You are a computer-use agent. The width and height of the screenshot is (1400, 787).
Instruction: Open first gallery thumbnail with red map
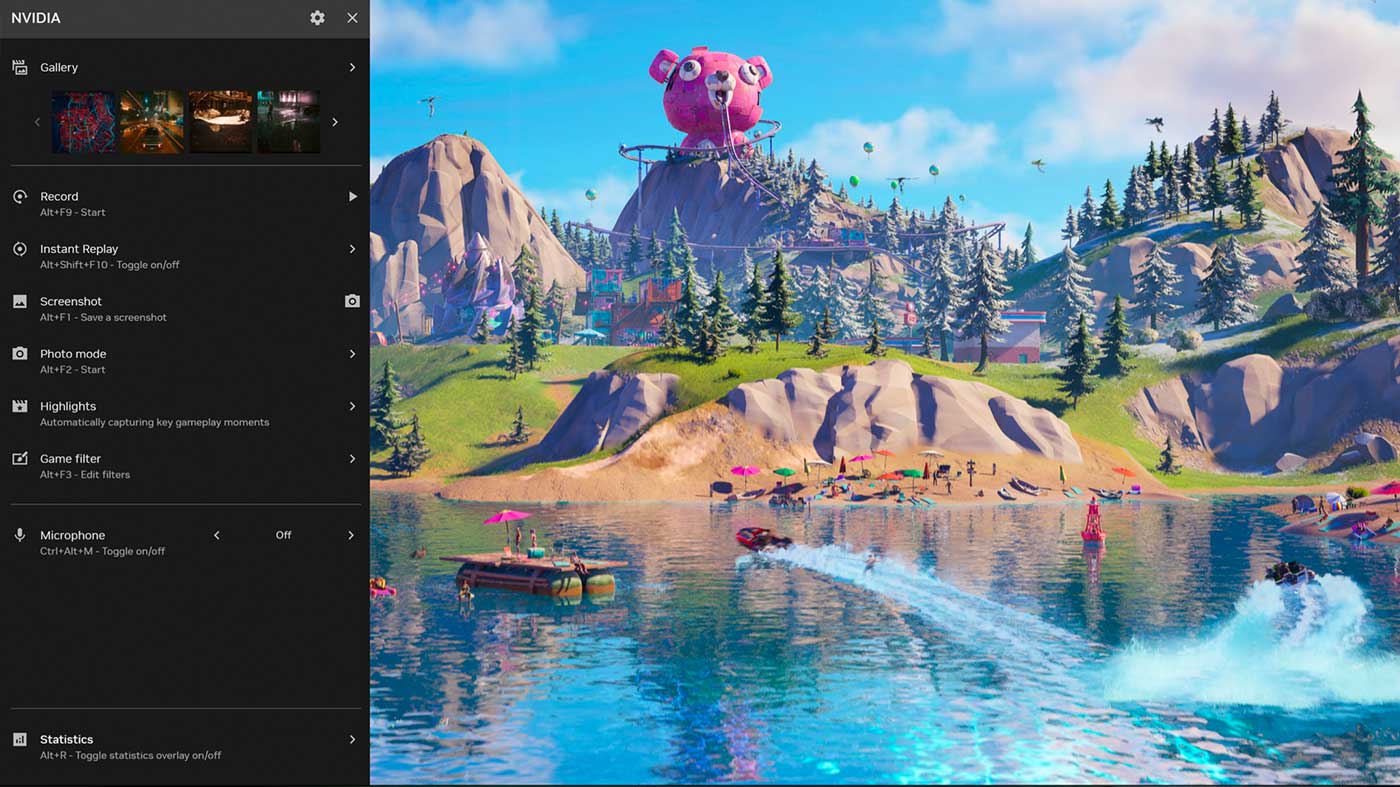tap(84, 122)
